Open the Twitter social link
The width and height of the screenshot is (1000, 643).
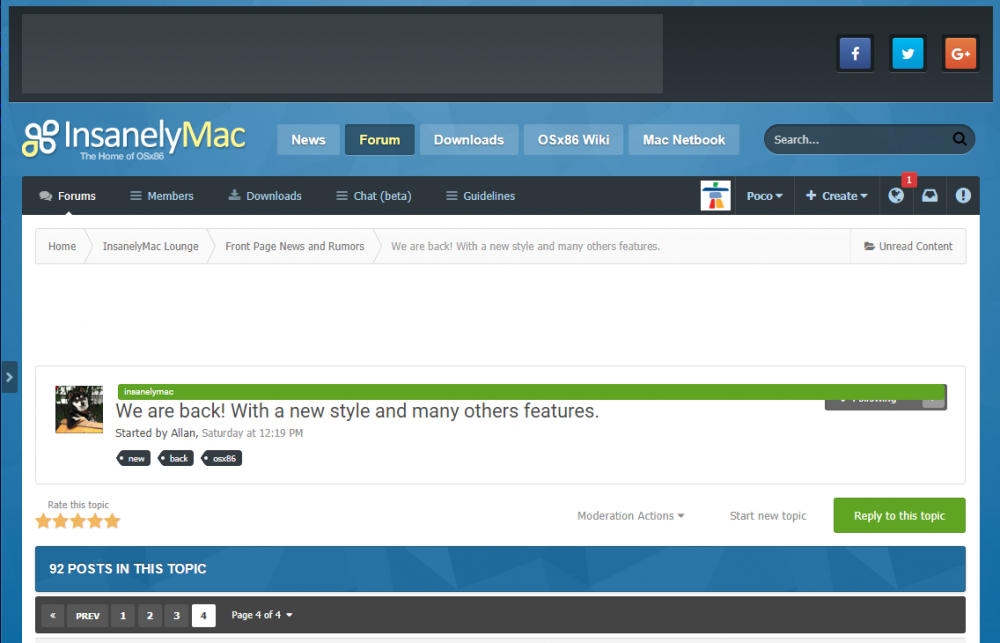[x=908, y=54]
